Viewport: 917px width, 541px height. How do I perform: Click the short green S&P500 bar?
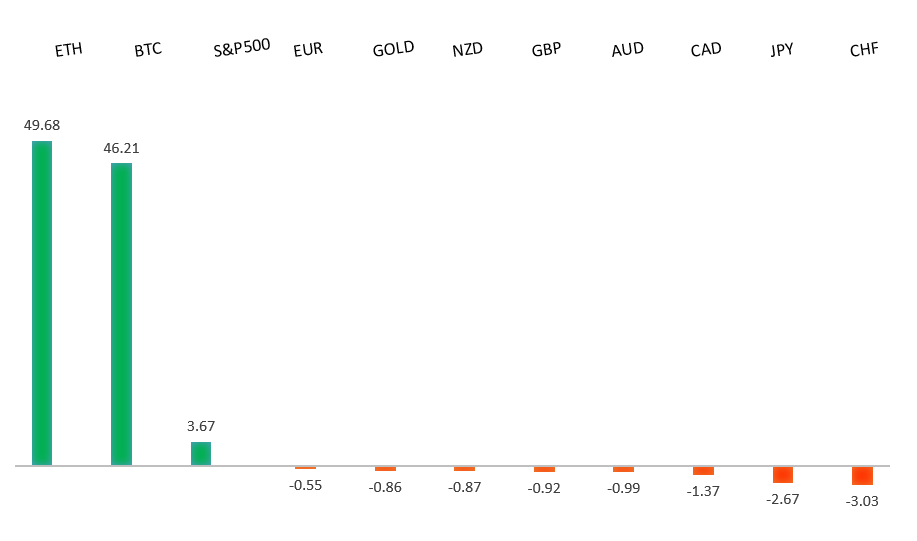pos(201,454)
